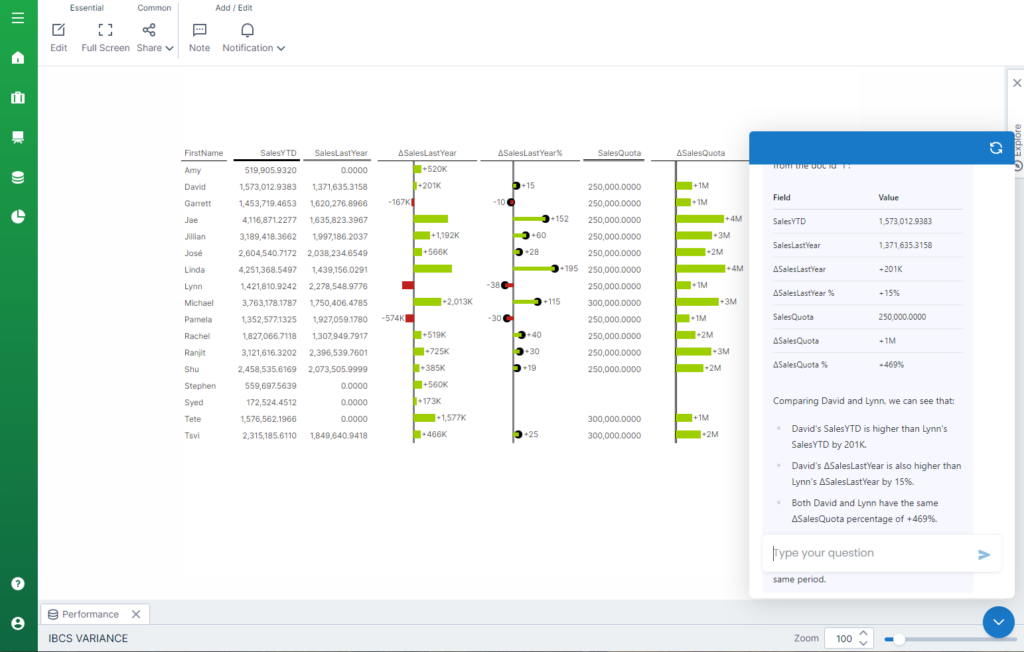This screenshot has width=1024, height=652.
Task: Select the Ranjit row name
Action: coord(195,353)
